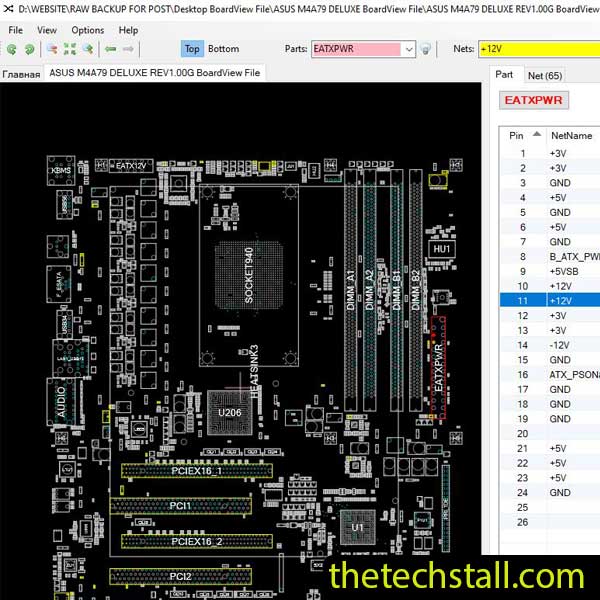
Task: Click the PCI2 slot on board
Action: coord(181,576)
